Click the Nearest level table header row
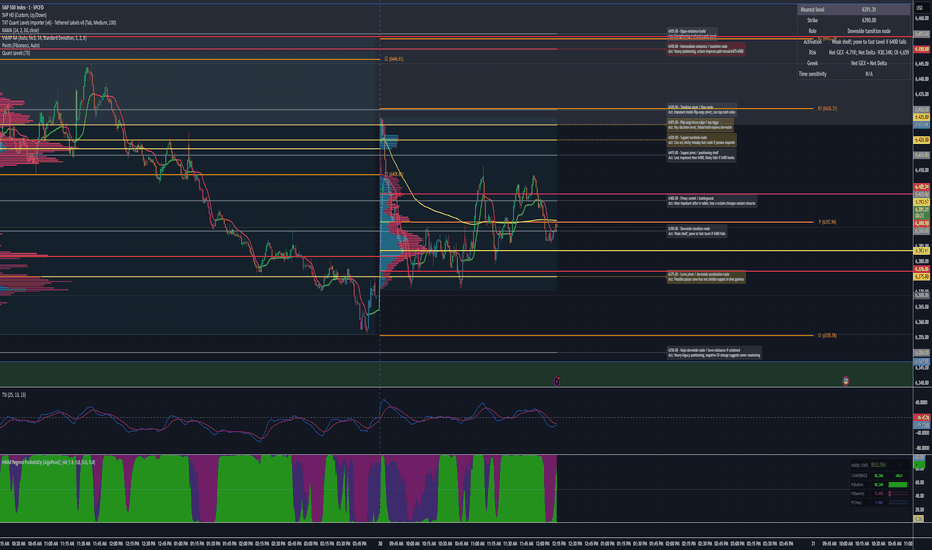 tap(854, 10)
